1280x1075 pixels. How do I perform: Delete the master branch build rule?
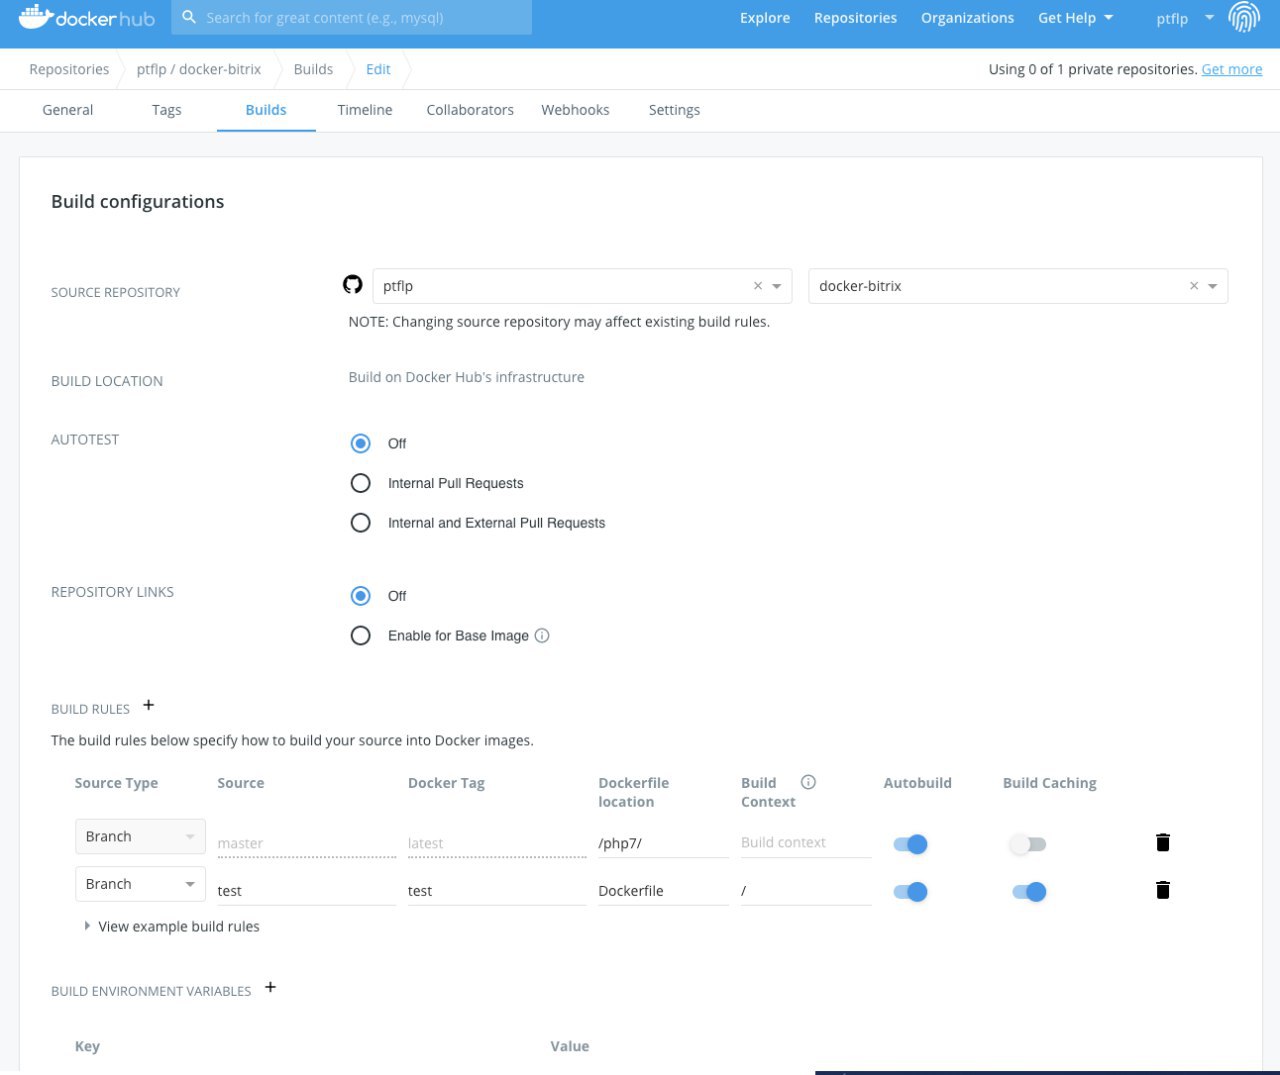tap(1163, 842)
